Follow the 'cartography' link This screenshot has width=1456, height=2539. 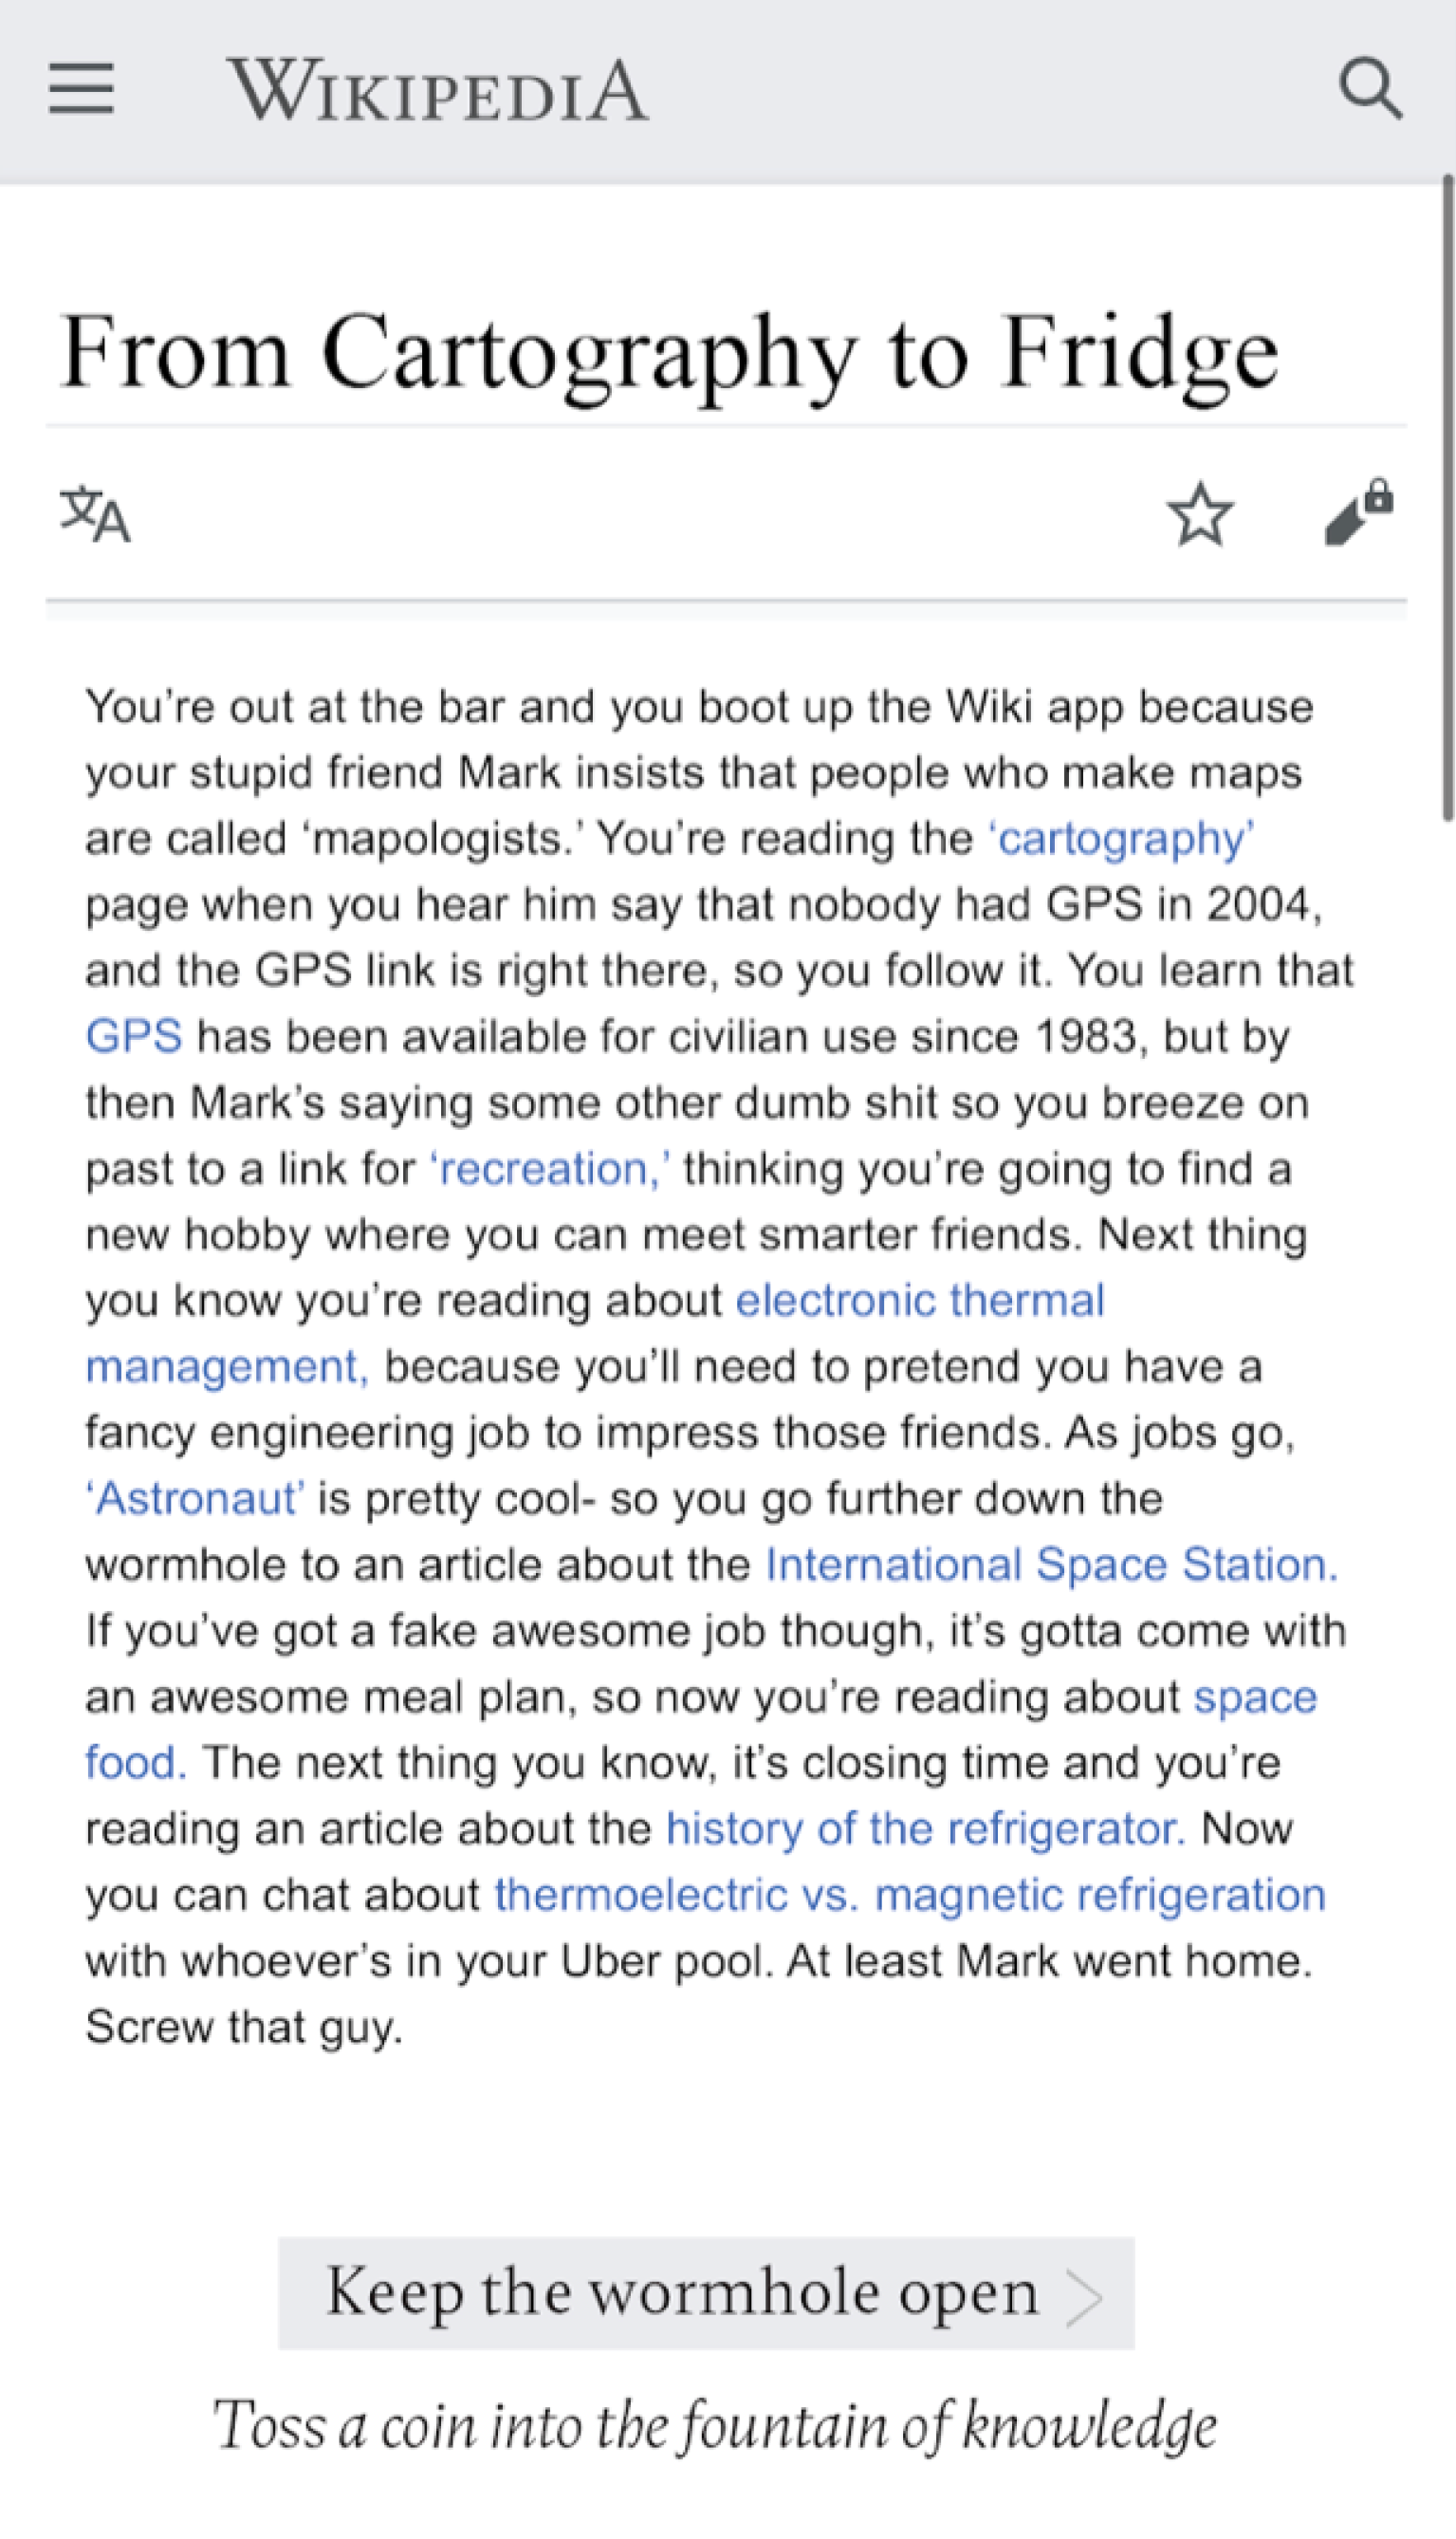click(x=1121, y=838)
